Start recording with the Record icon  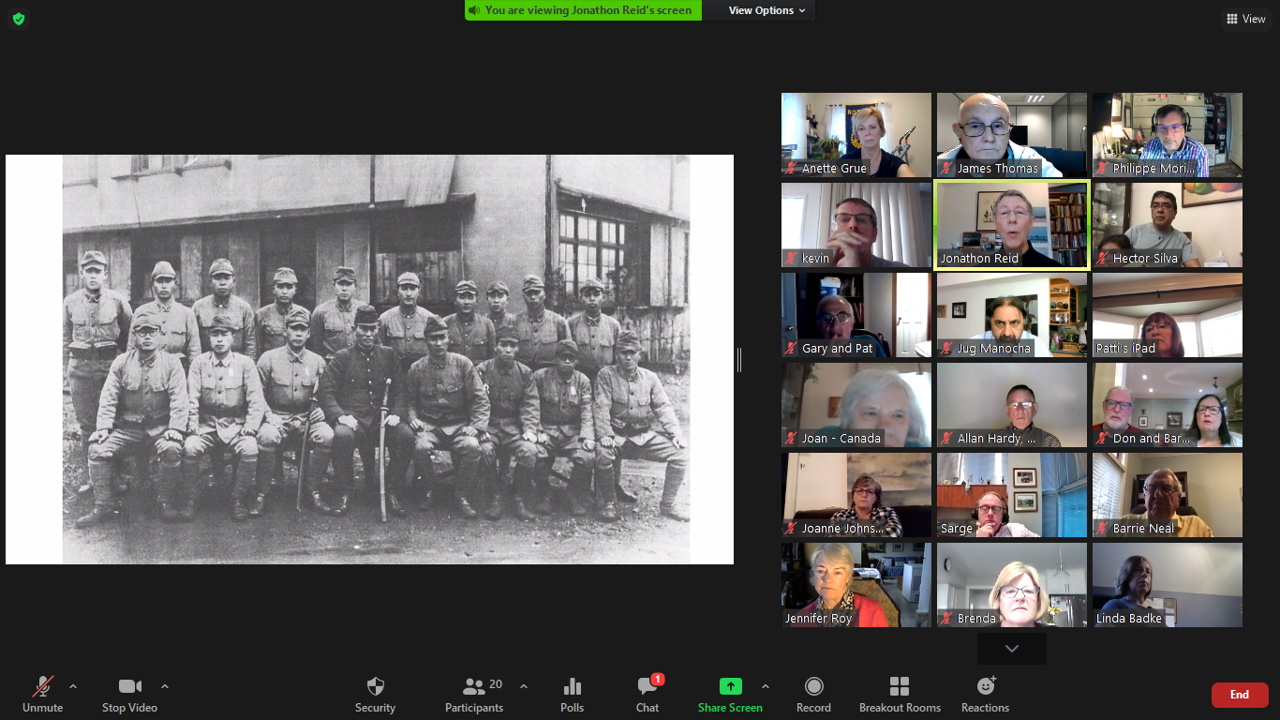(813, 687)
